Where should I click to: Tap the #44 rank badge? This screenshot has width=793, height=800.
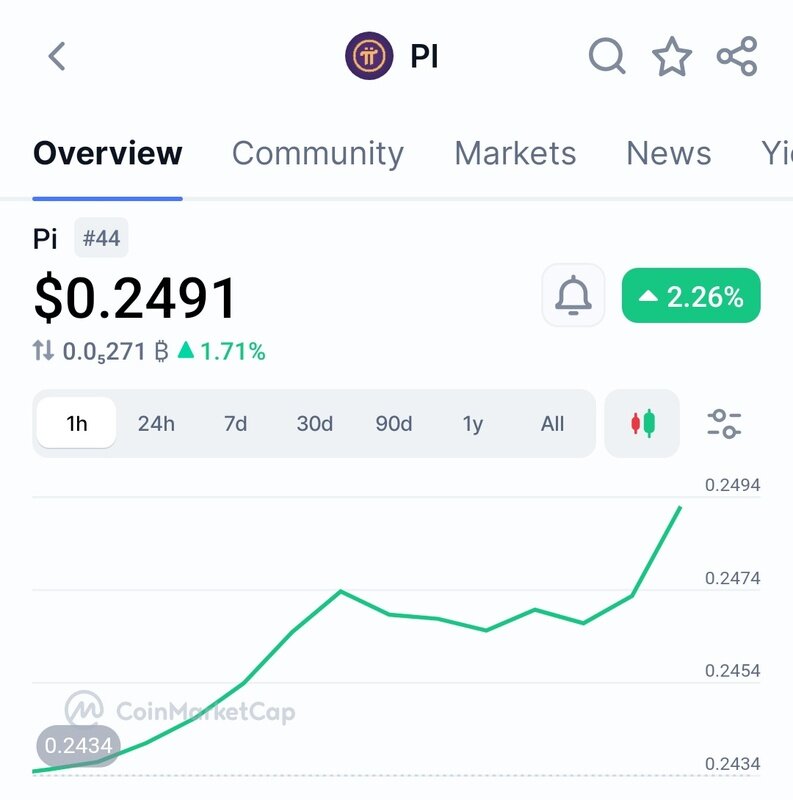coord(101,239)
